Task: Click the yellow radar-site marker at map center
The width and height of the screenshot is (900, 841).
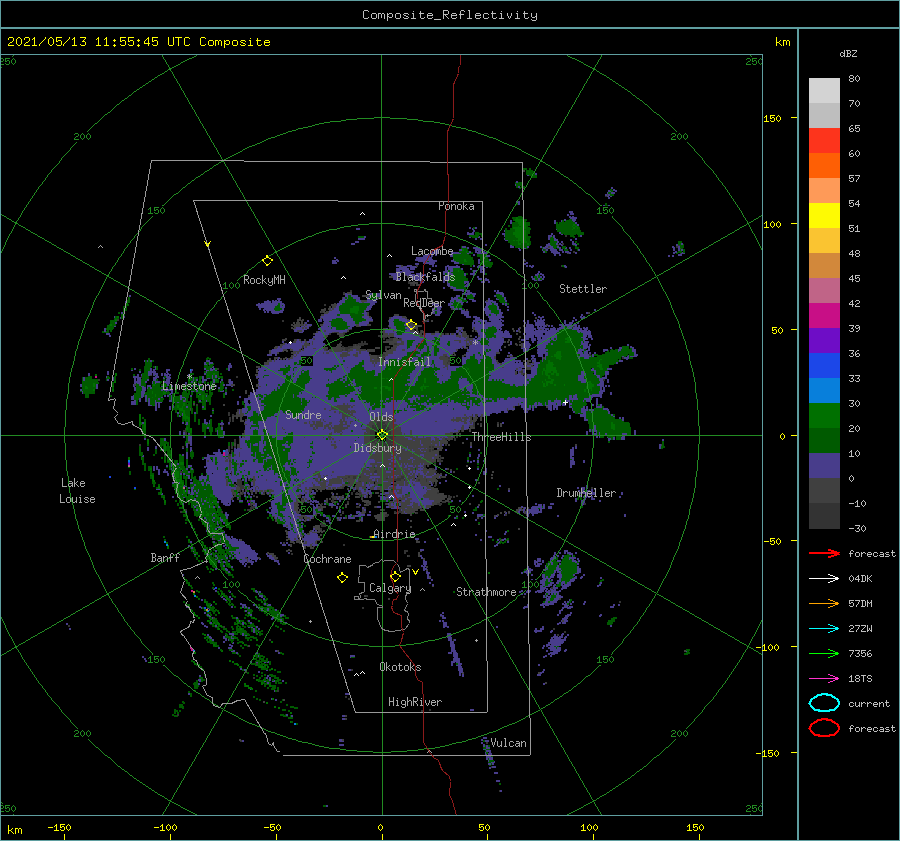Action: 382,435
